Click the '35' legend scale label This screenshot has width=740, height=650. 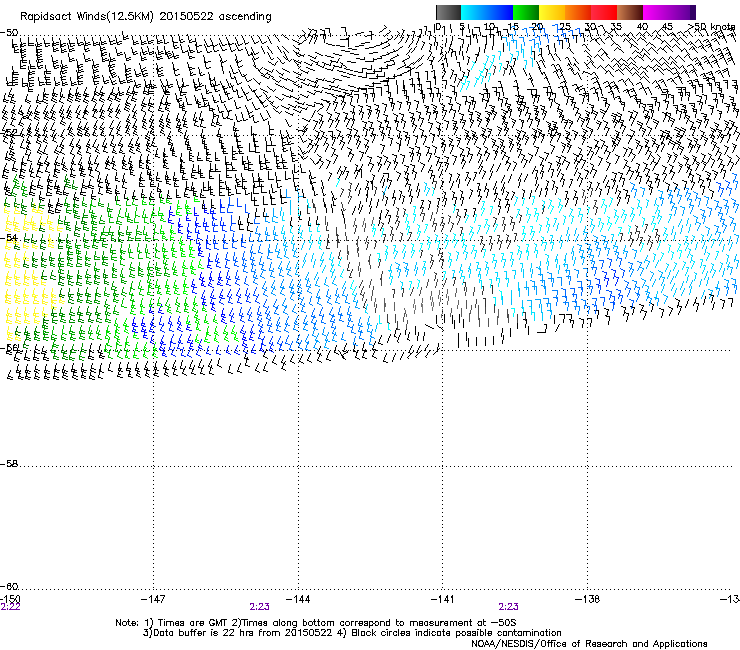(616, 27)
